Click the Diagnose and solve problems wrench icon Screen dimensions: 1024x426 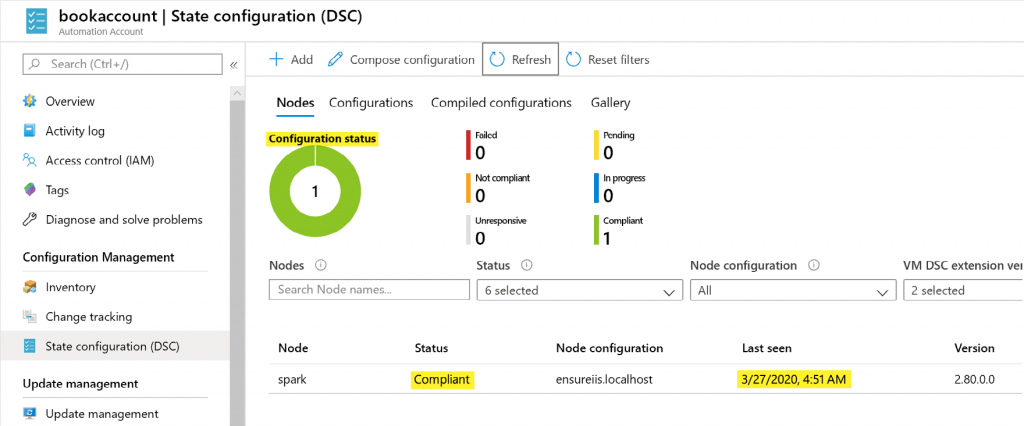(x=30, y=220)
